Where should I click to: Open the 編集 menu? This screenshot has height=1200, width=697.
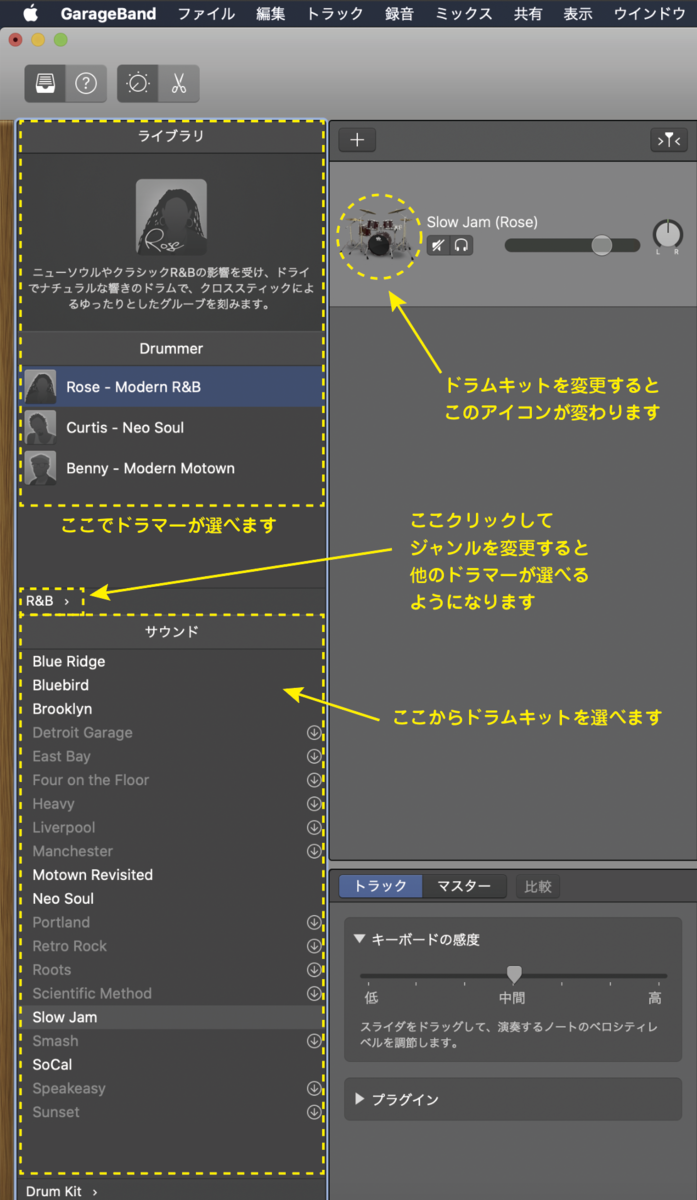270,14
